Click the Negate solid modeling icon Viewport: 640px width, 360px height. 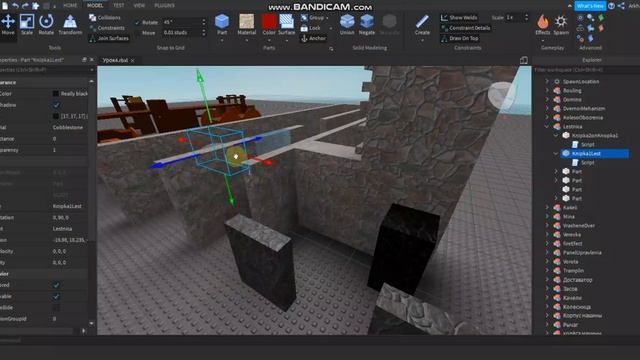click(367, 21)
